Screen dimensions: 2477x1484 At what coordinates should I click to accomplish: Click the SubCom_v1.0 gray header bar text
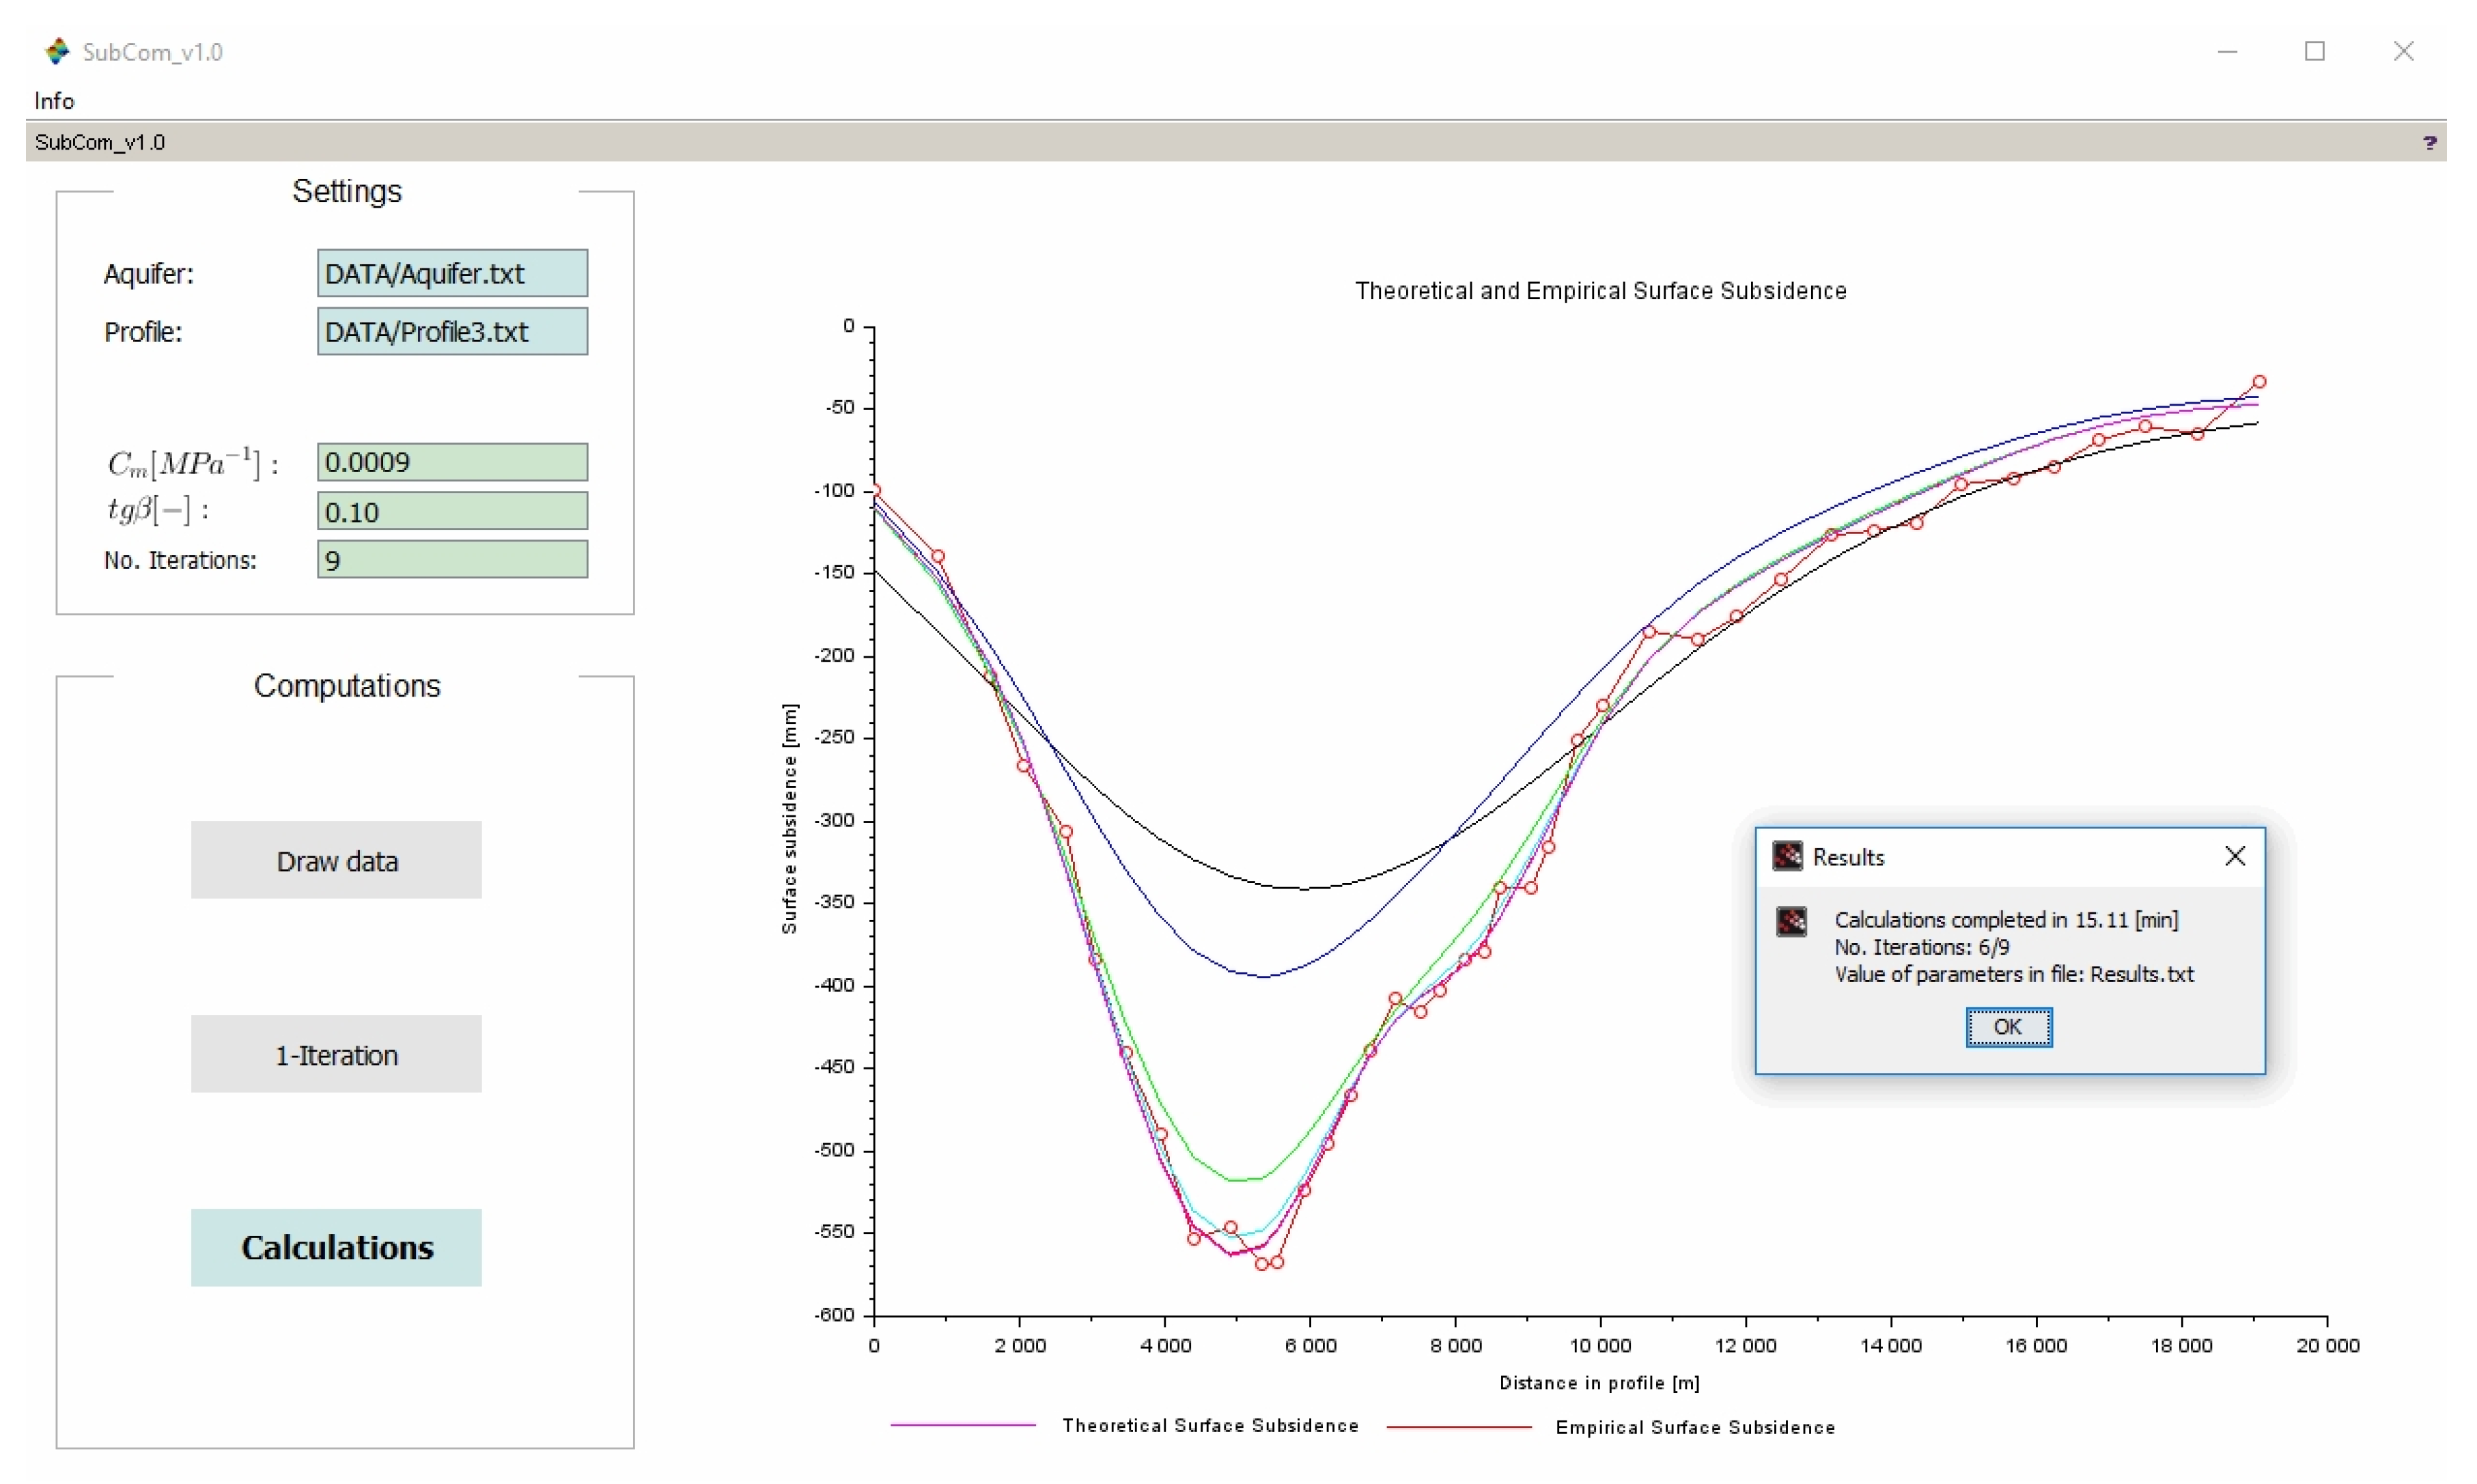pos(100,142)
